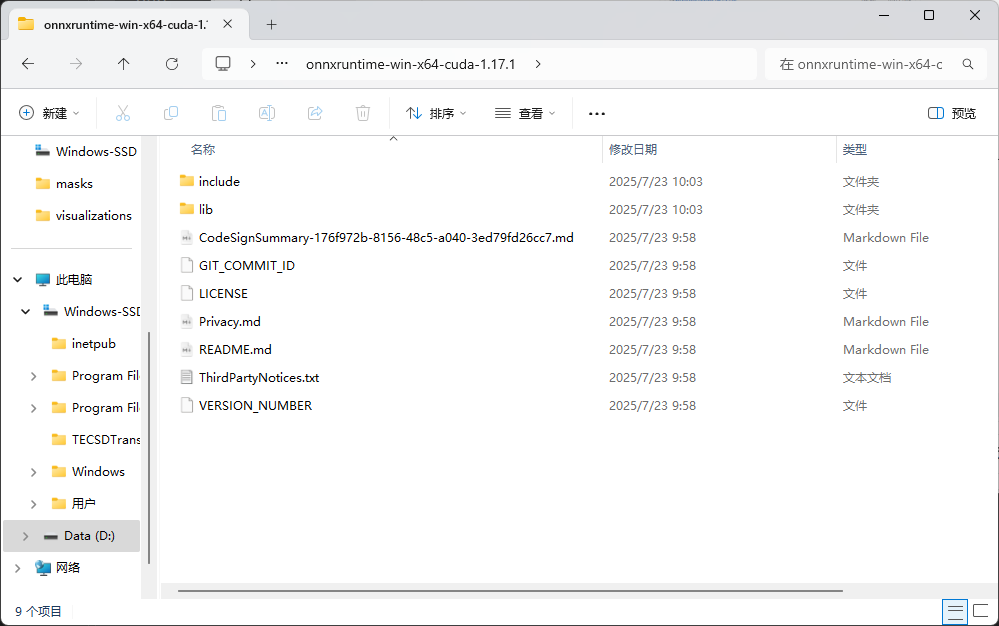The image size is (999, 626).
Task: Expand the Windows folder in tree
Action: [33, 472]
